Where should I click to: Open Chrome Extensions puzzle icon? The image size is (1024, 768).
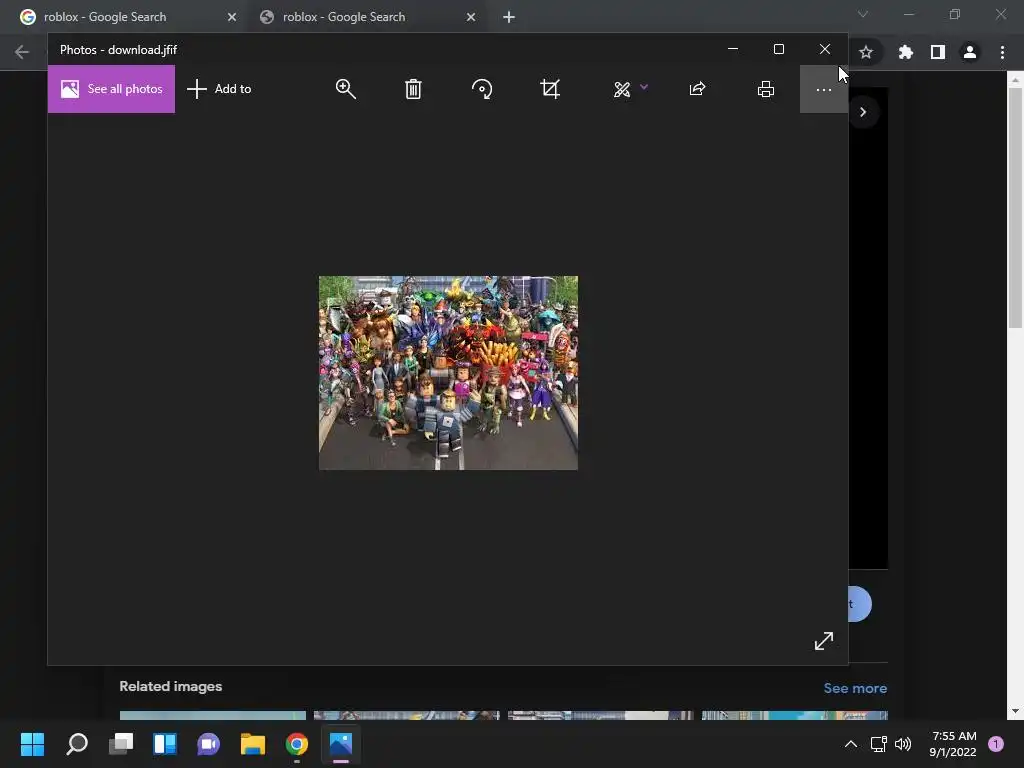click(x=905, y=52)
